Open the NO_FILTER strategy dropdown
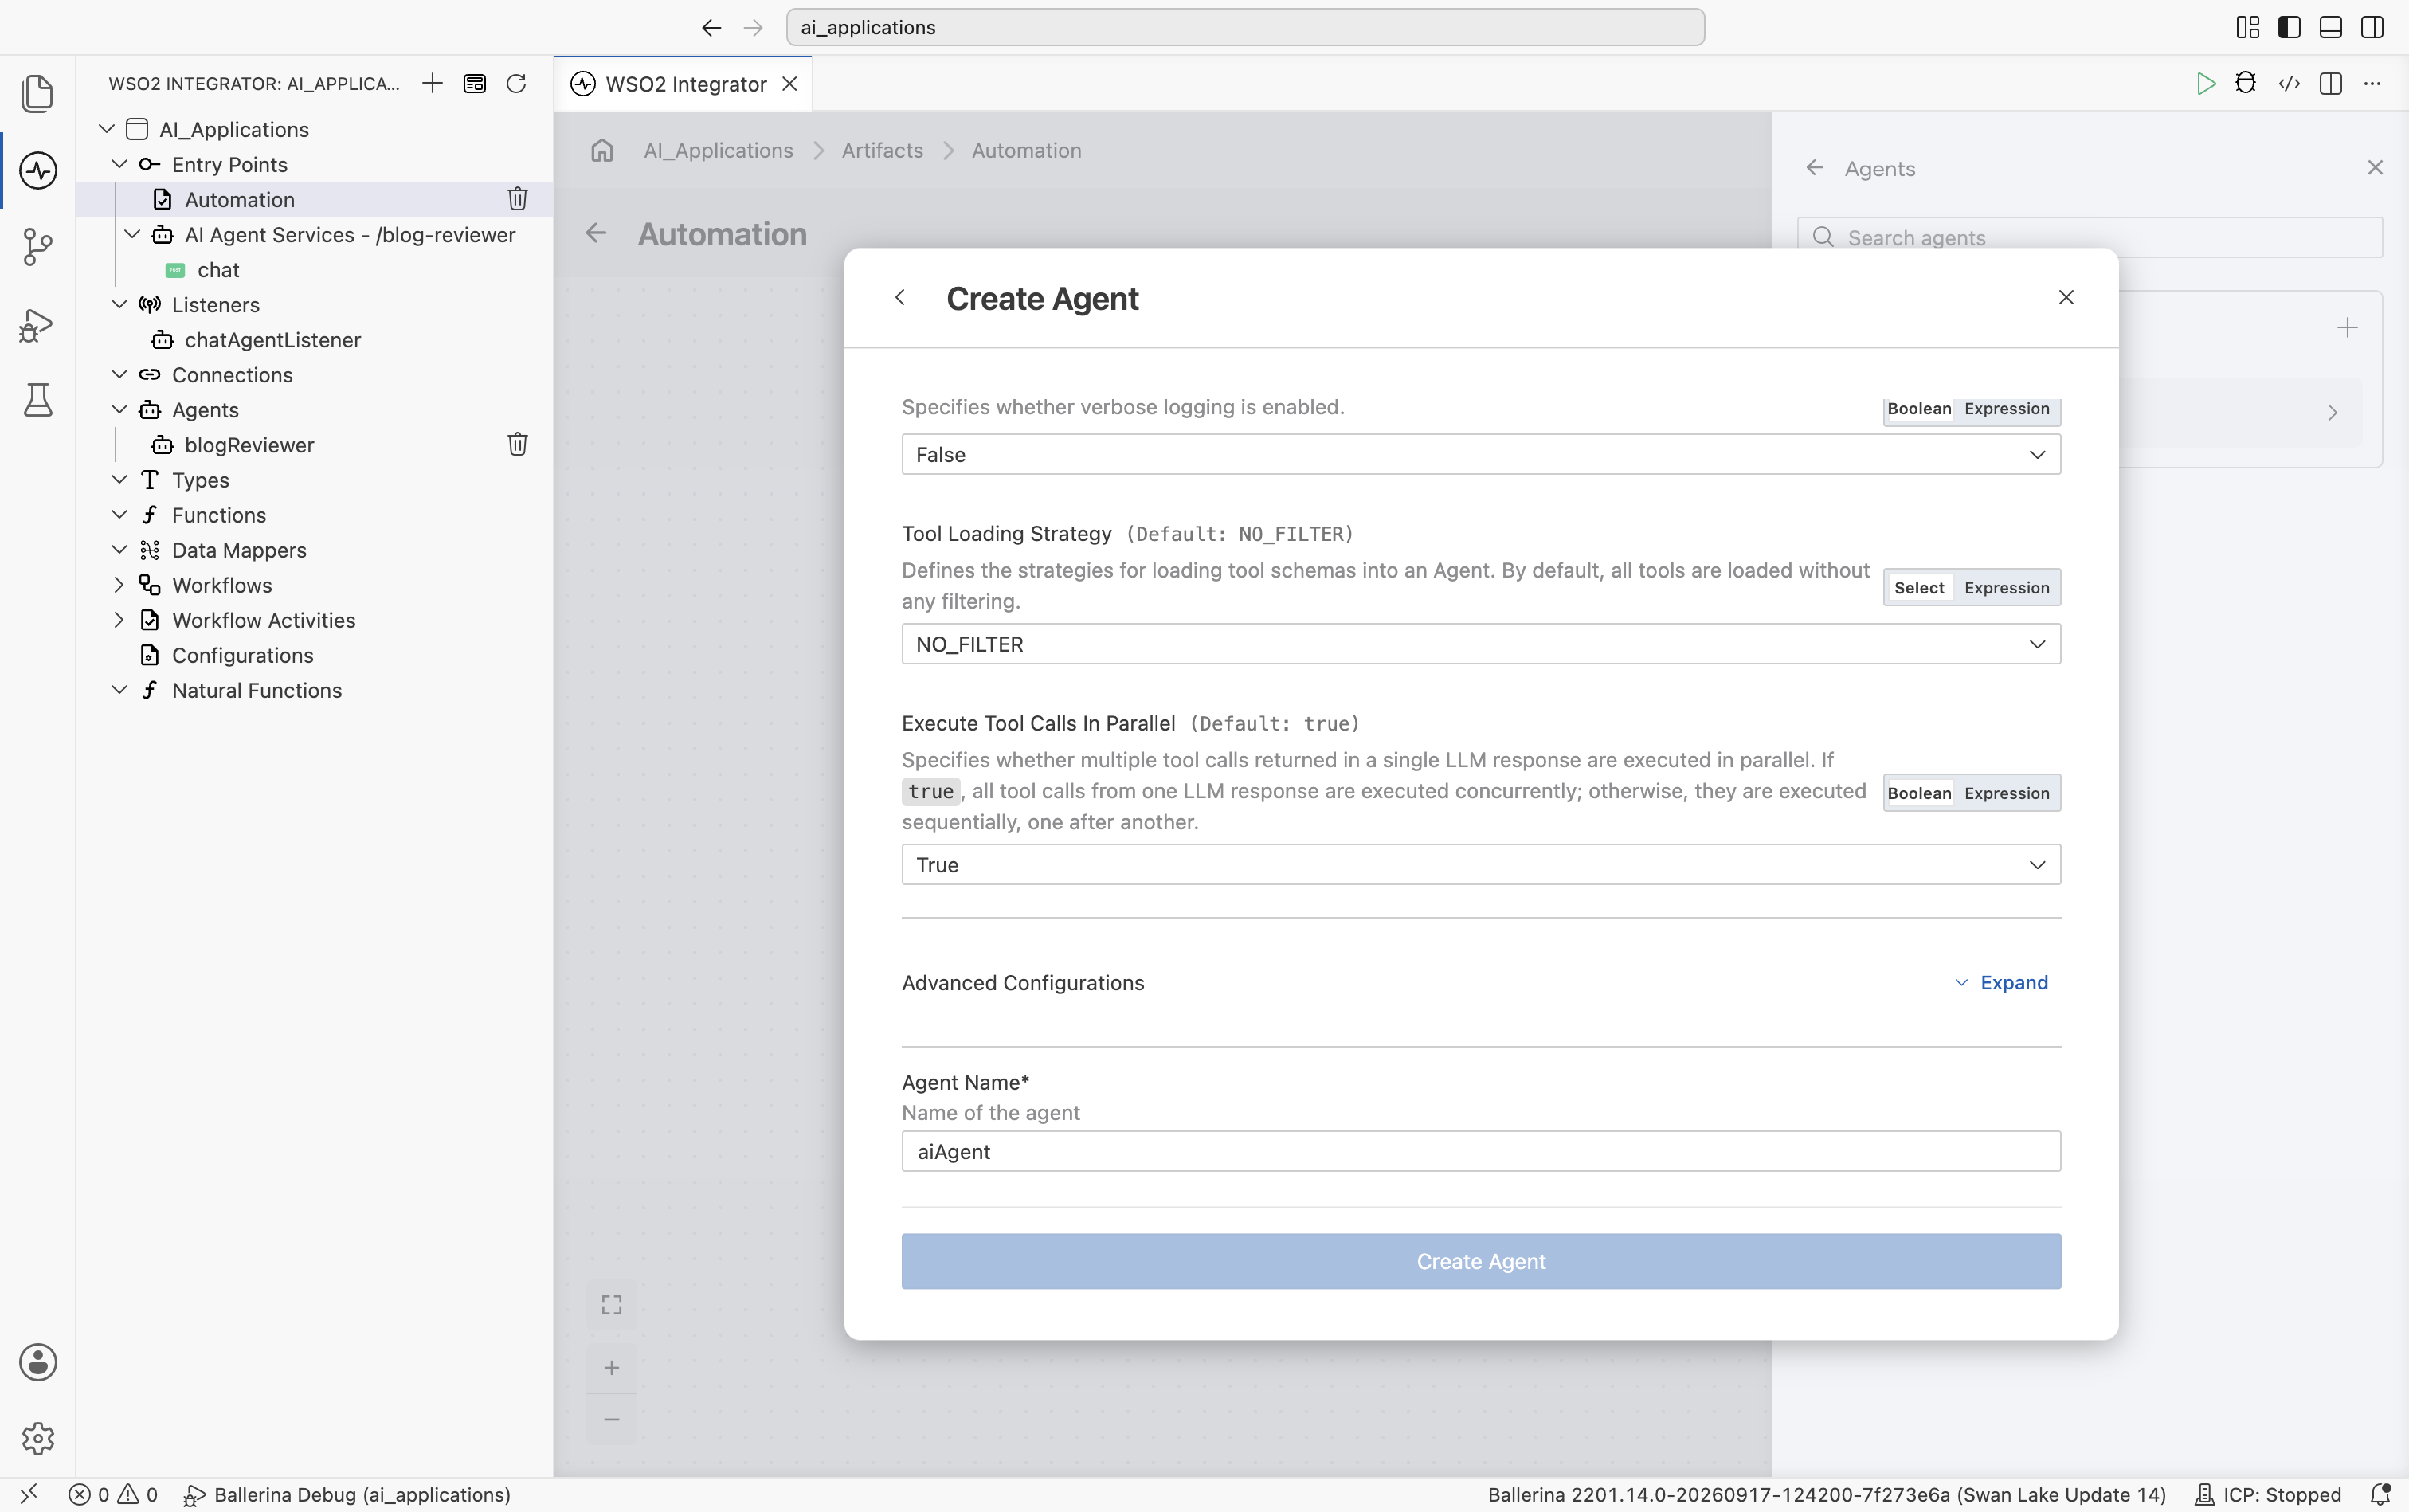2409x1512 pixels. pos(1480,644)
